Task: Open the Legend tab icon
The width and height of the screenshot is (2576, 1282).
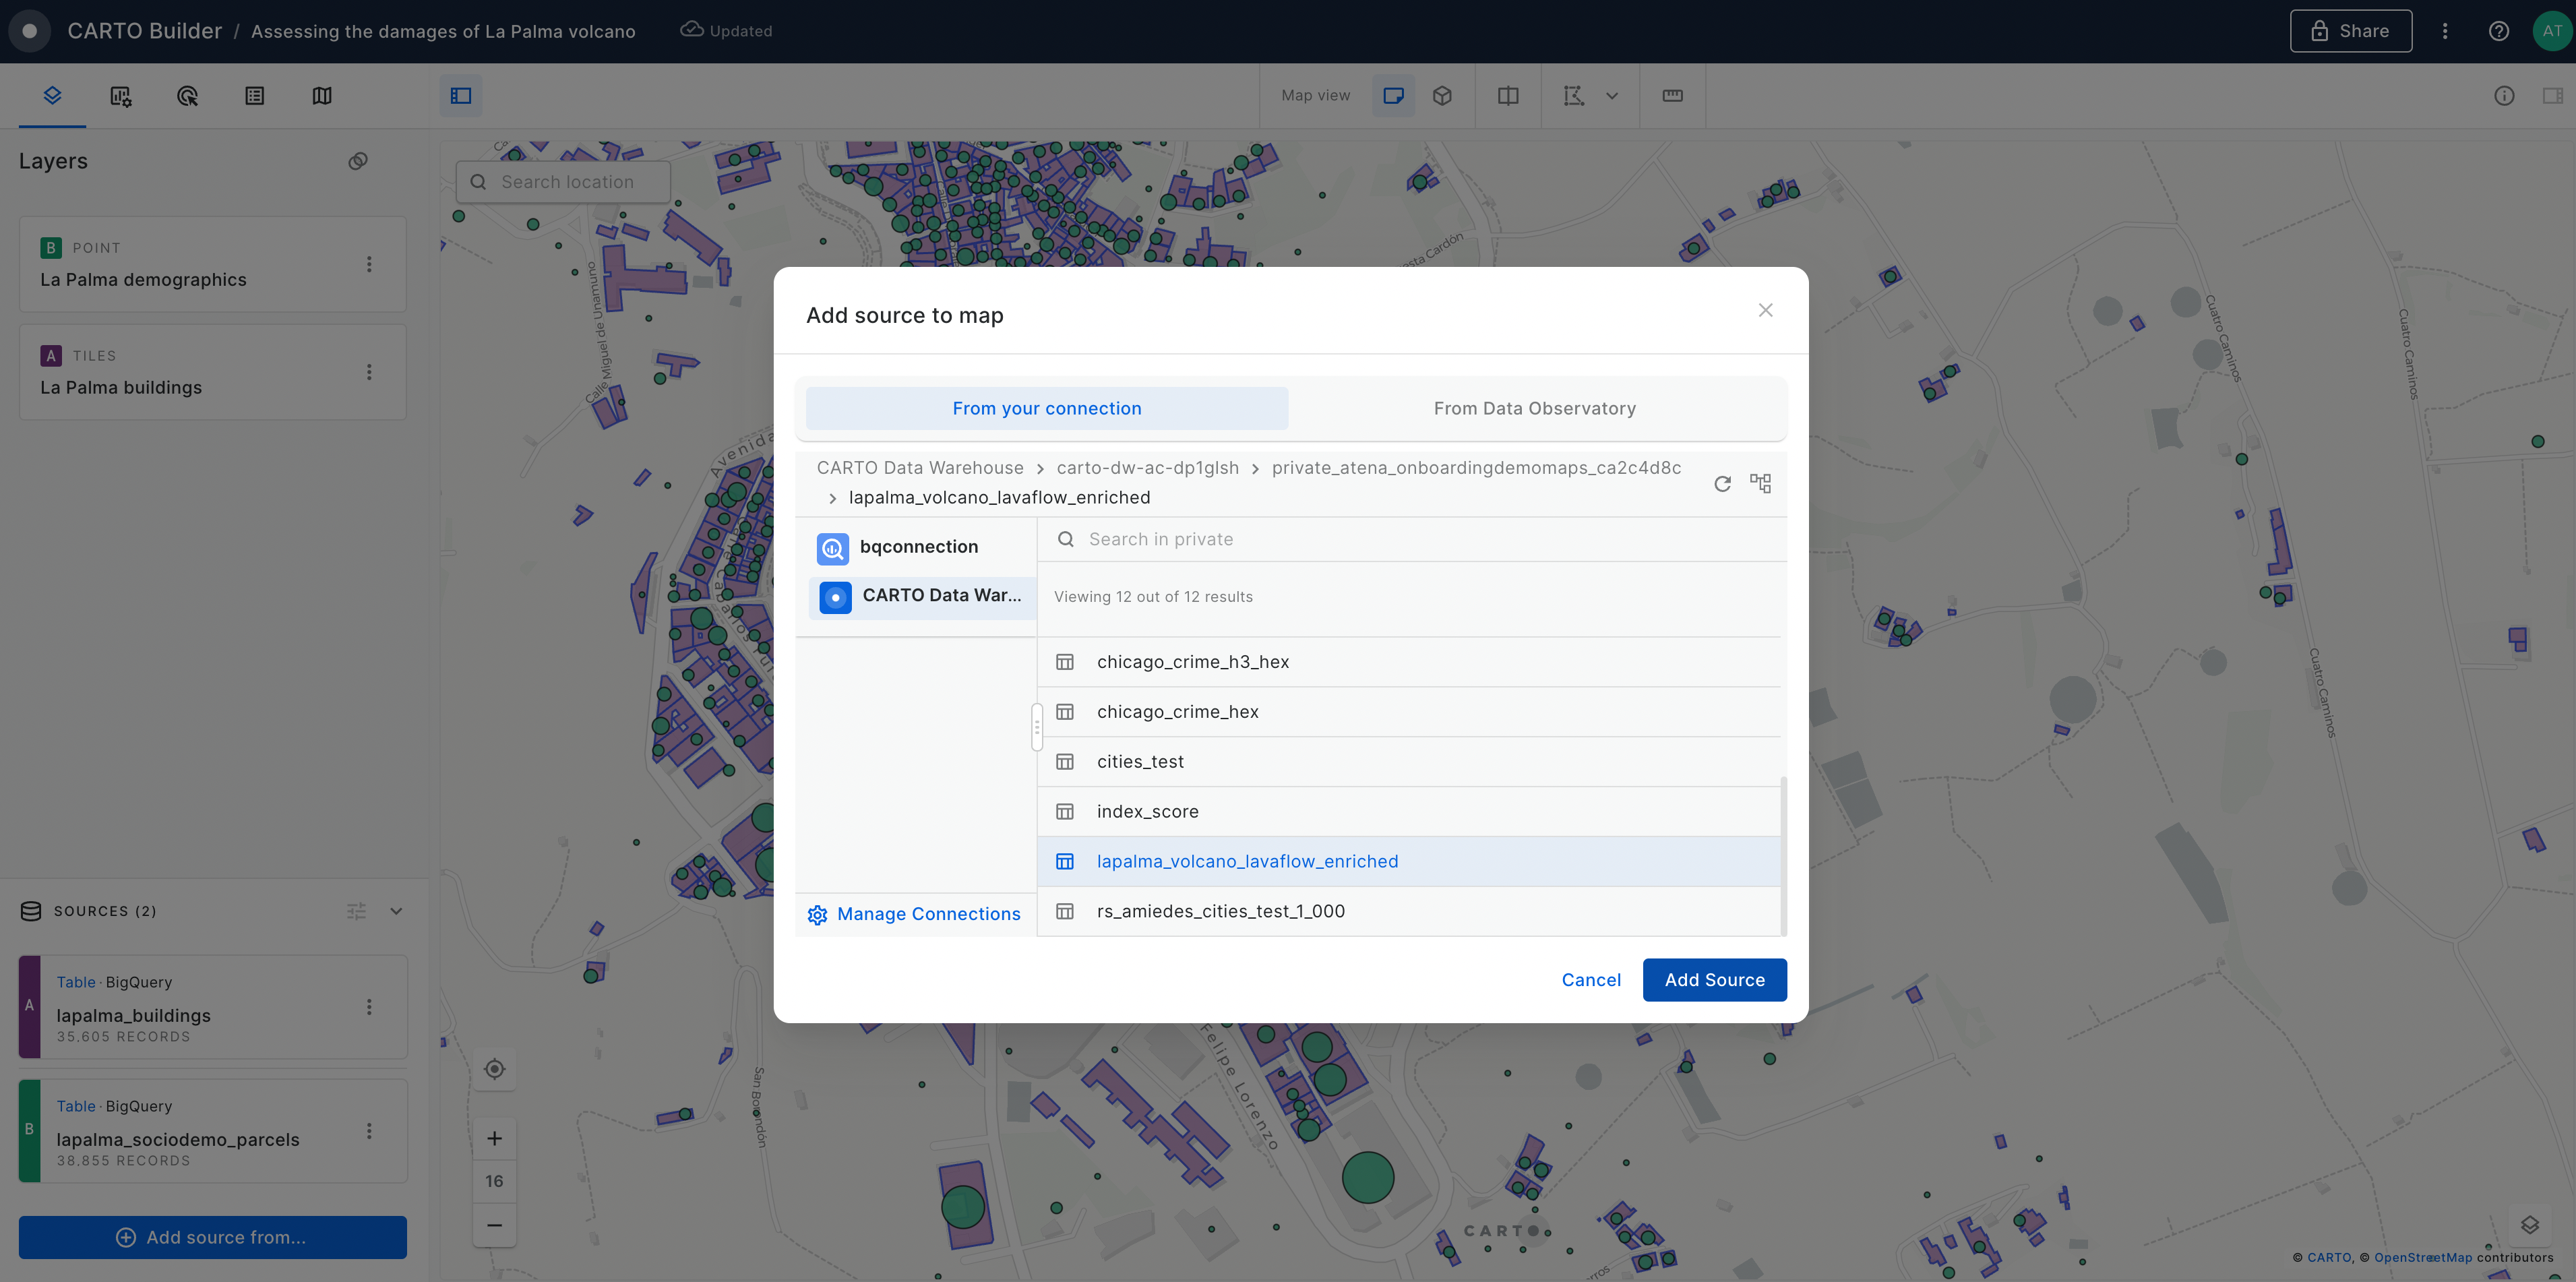Action: [x=255, y=96]
